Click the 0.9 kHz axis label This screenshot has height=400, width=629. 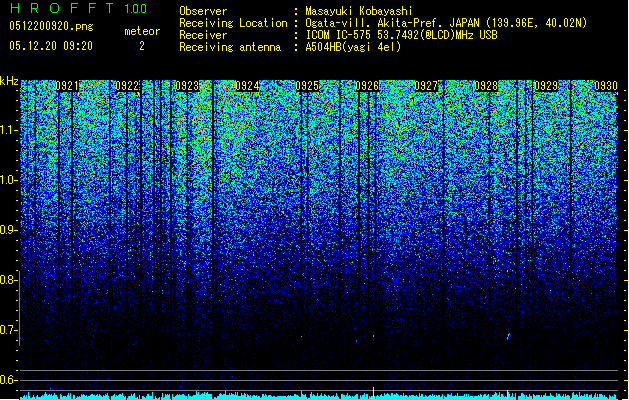click(9, 230)
